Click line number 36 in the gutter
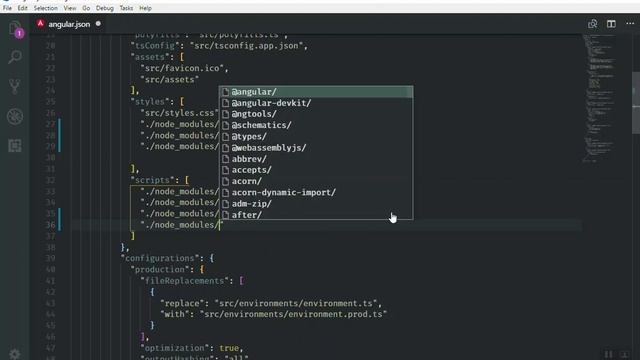640x360 pixels. pos(50,225)
